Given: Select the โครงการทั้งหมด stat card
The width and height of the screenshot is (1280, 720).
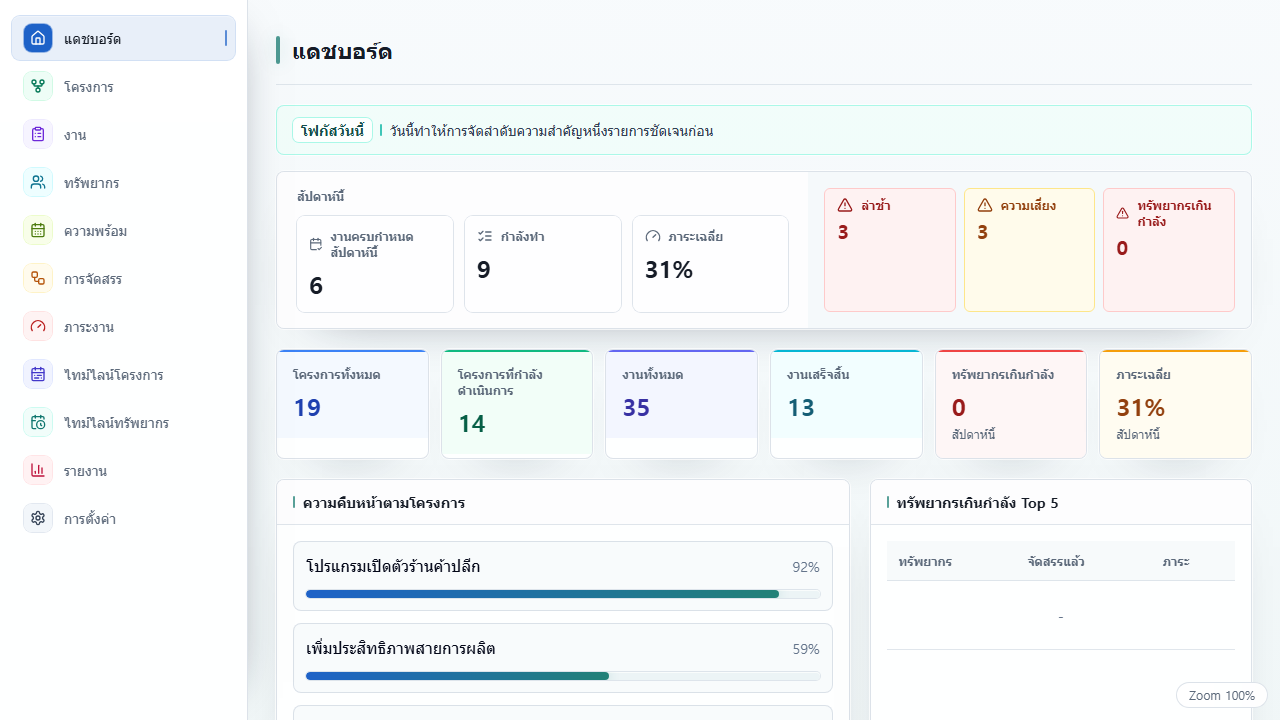Looking at the screenshot, I should point(352,404).
